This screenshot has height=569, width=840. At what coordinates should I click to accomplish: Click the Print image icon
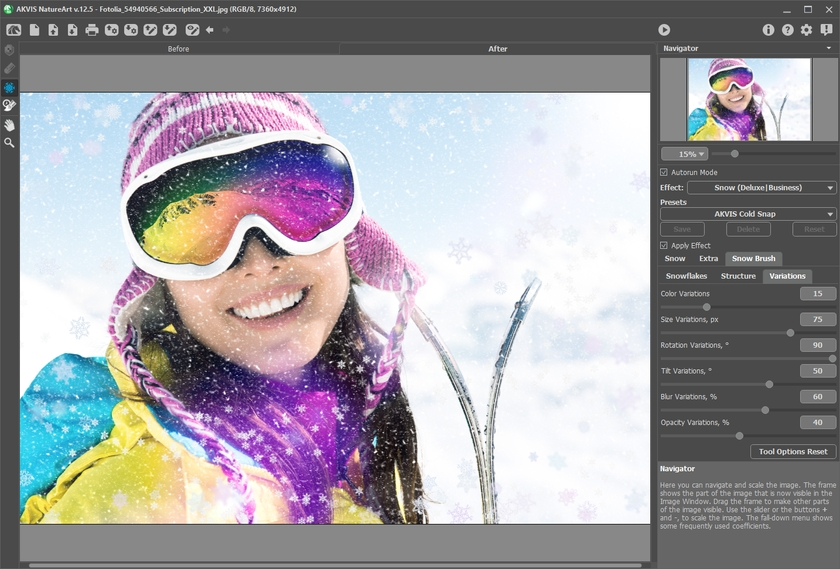[92, 30]
